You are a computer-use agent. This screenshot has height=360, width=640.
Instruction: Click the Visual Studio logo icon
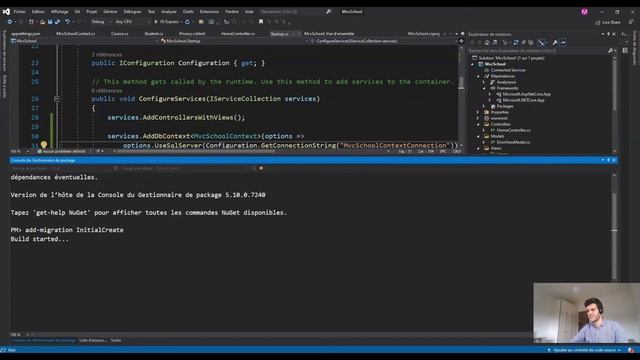(6, 12)
